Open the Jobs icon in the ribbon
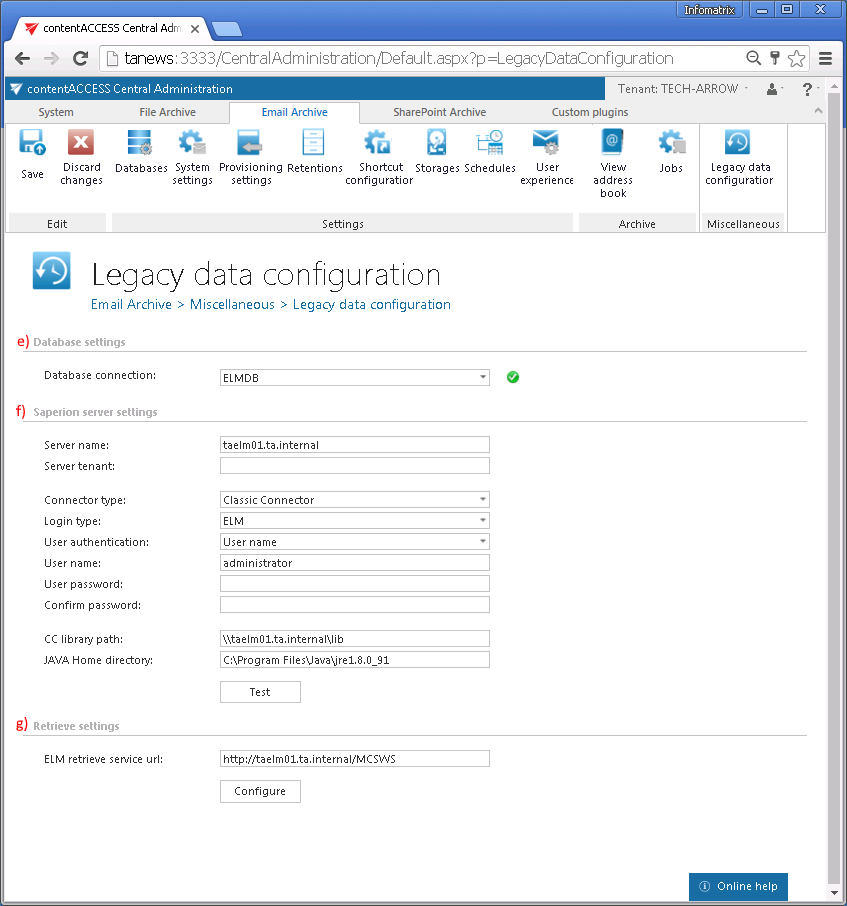The image size is (847, 906). click(x=671, y=143)
